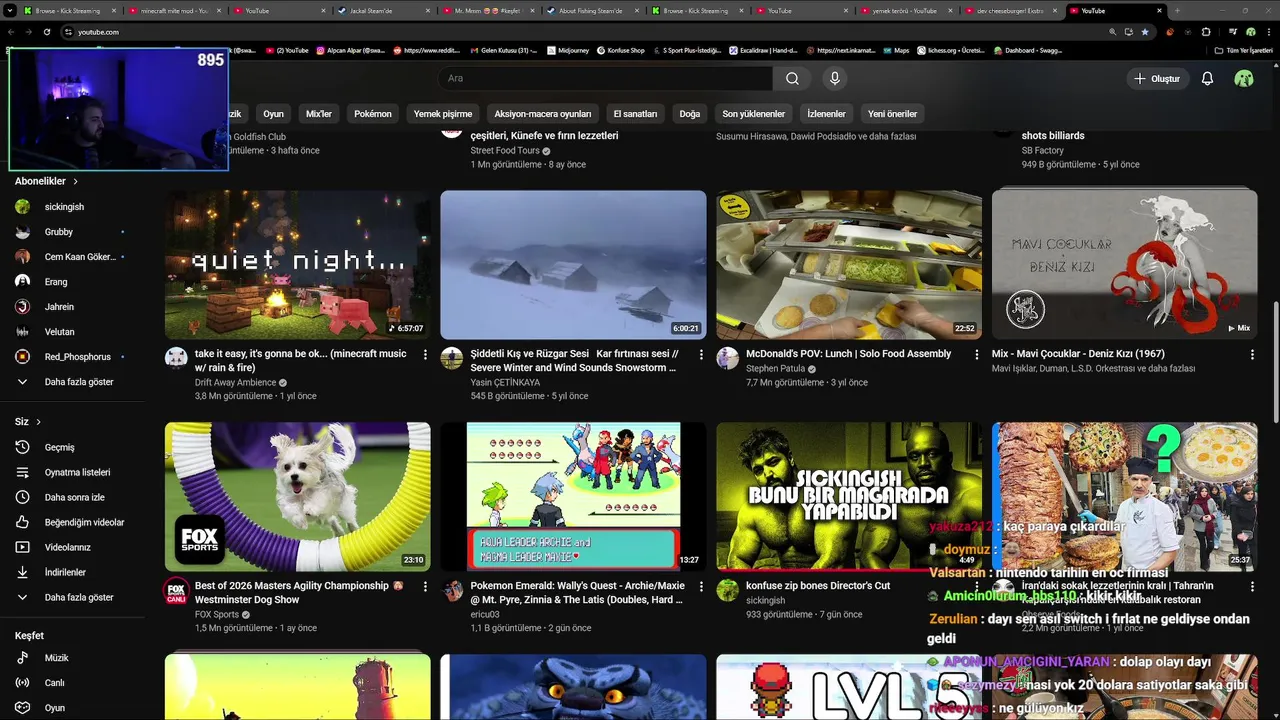Select the Doğa chip
1280x720 pixels.
coord(690,114)
